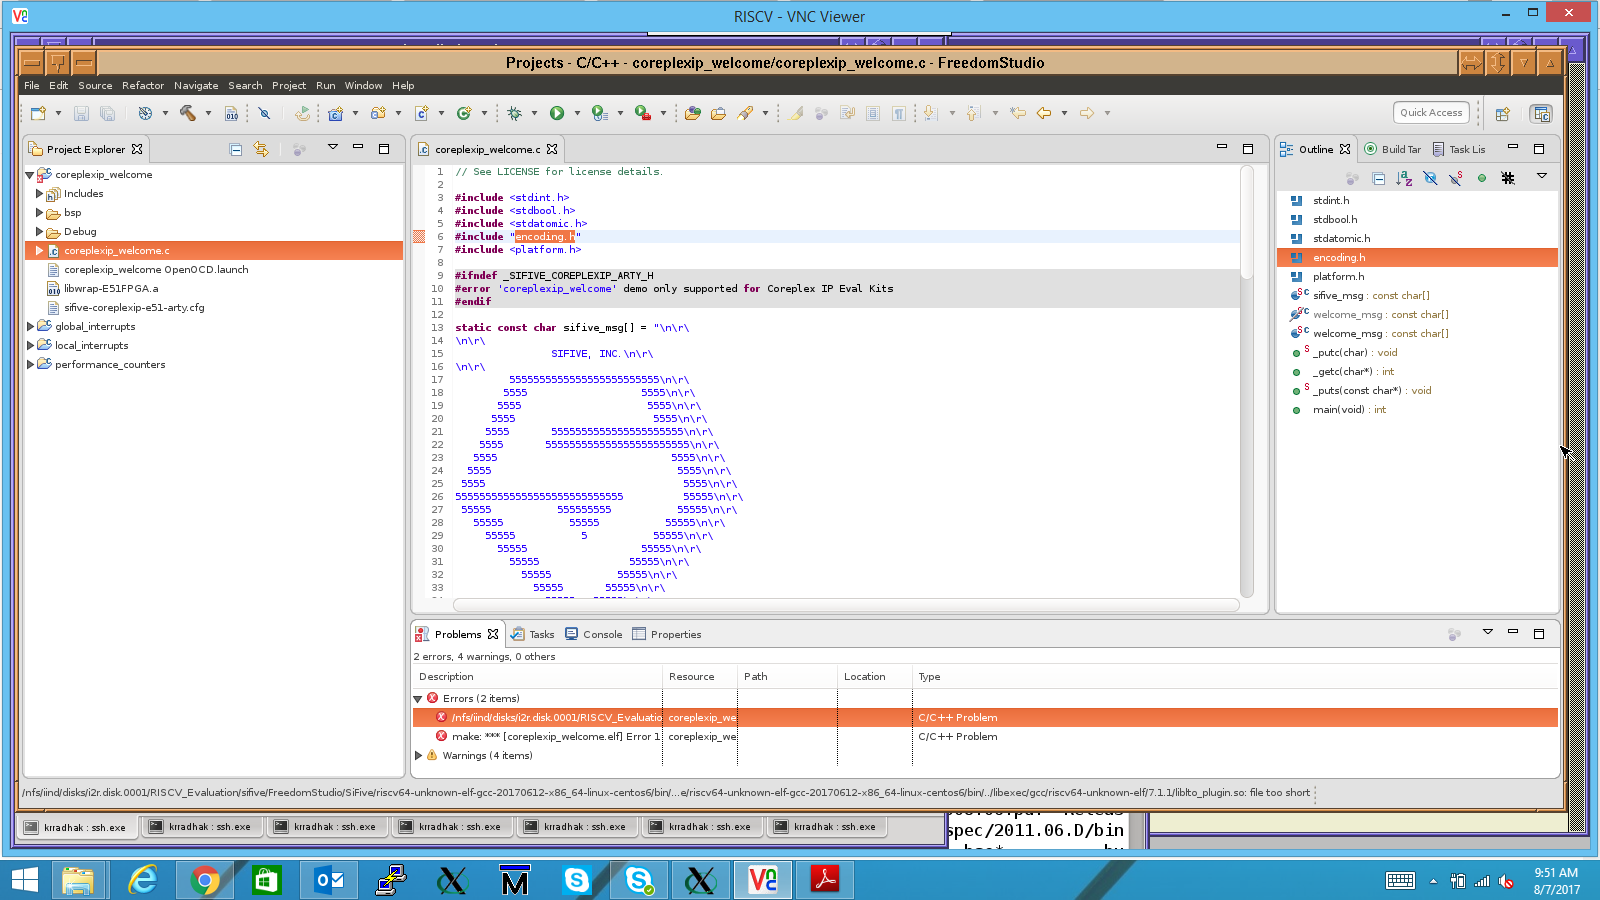Click the green Run button icon
The width and height of the screenshot is (1600, 900).
[557, 113]
